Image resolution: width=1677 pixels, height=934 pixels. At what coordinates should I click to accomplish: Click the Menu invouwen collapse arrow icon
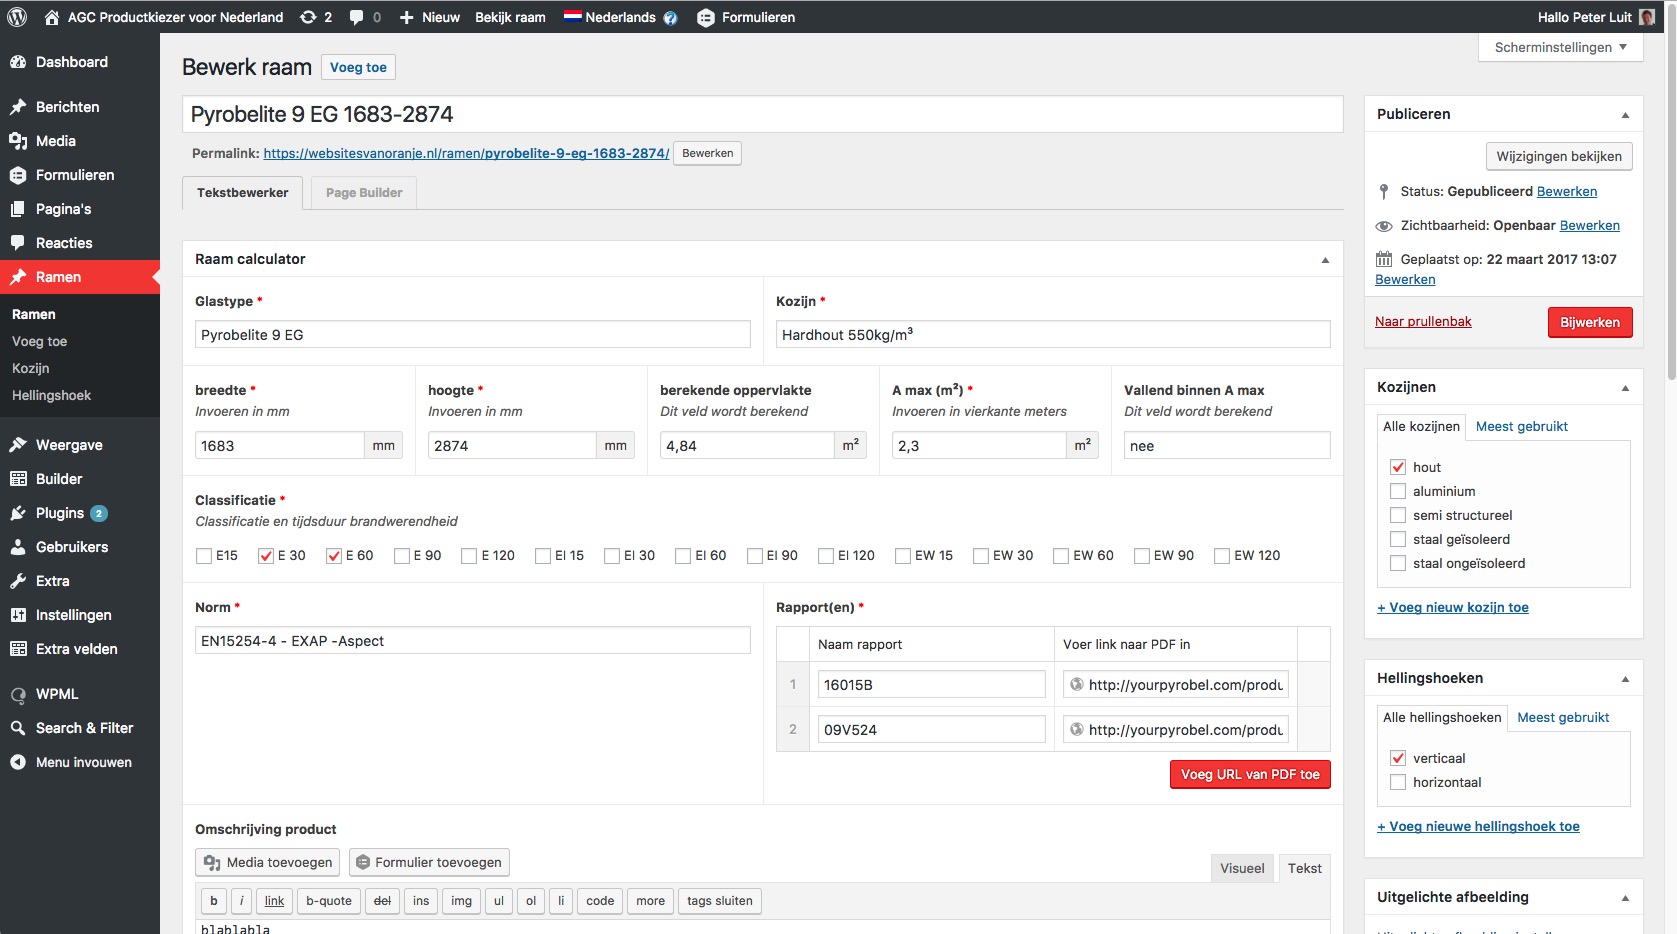pos(18,762)
